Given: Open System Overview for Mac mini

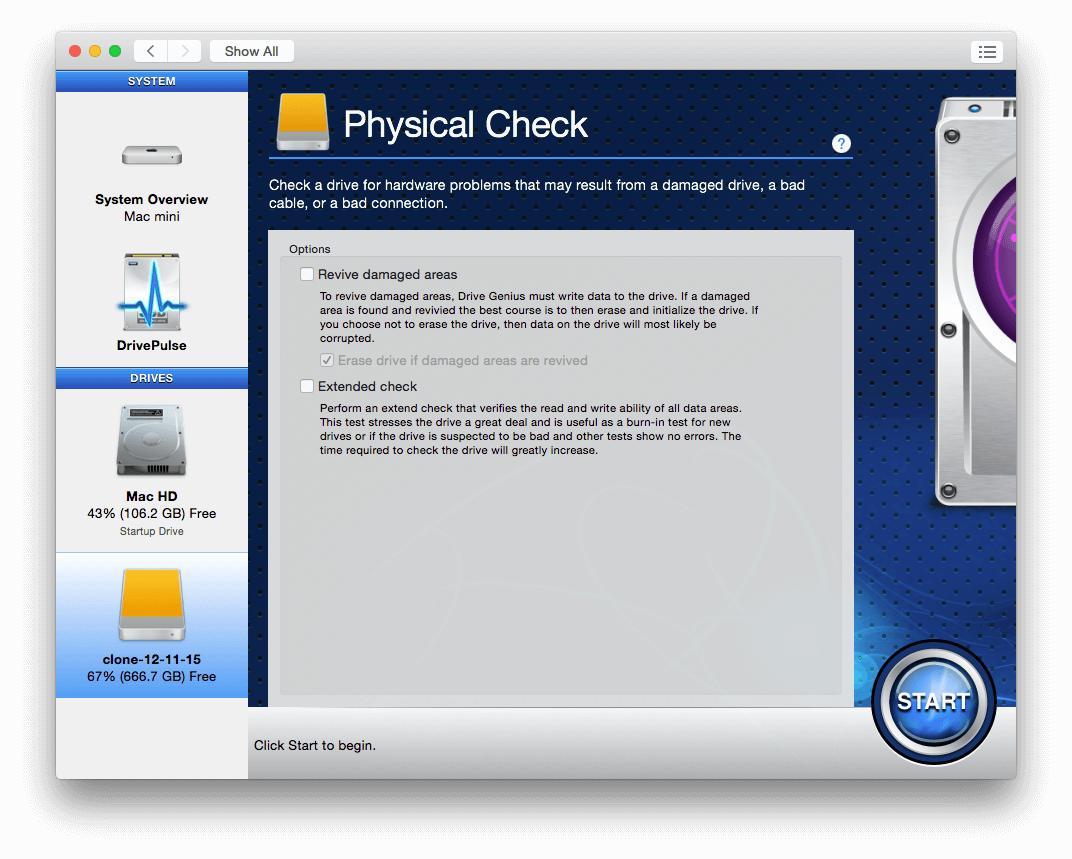Looking at the screenshot, I should click(151, 180).
